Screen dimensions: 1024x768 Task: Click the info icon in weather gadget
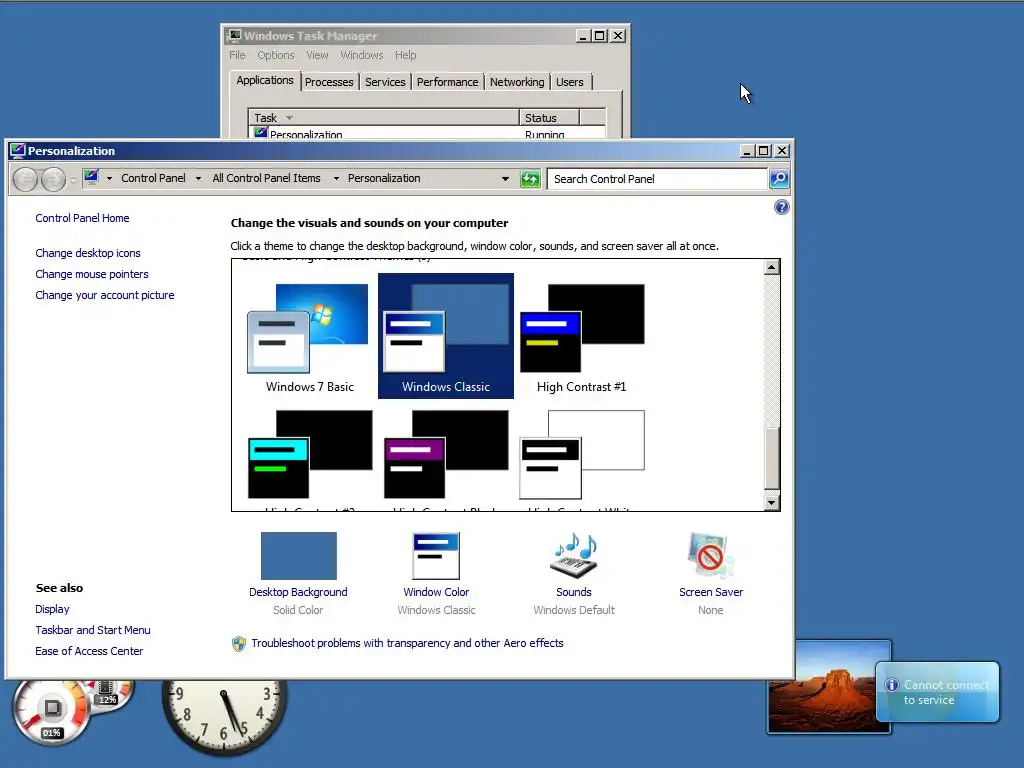click(891, 685)
